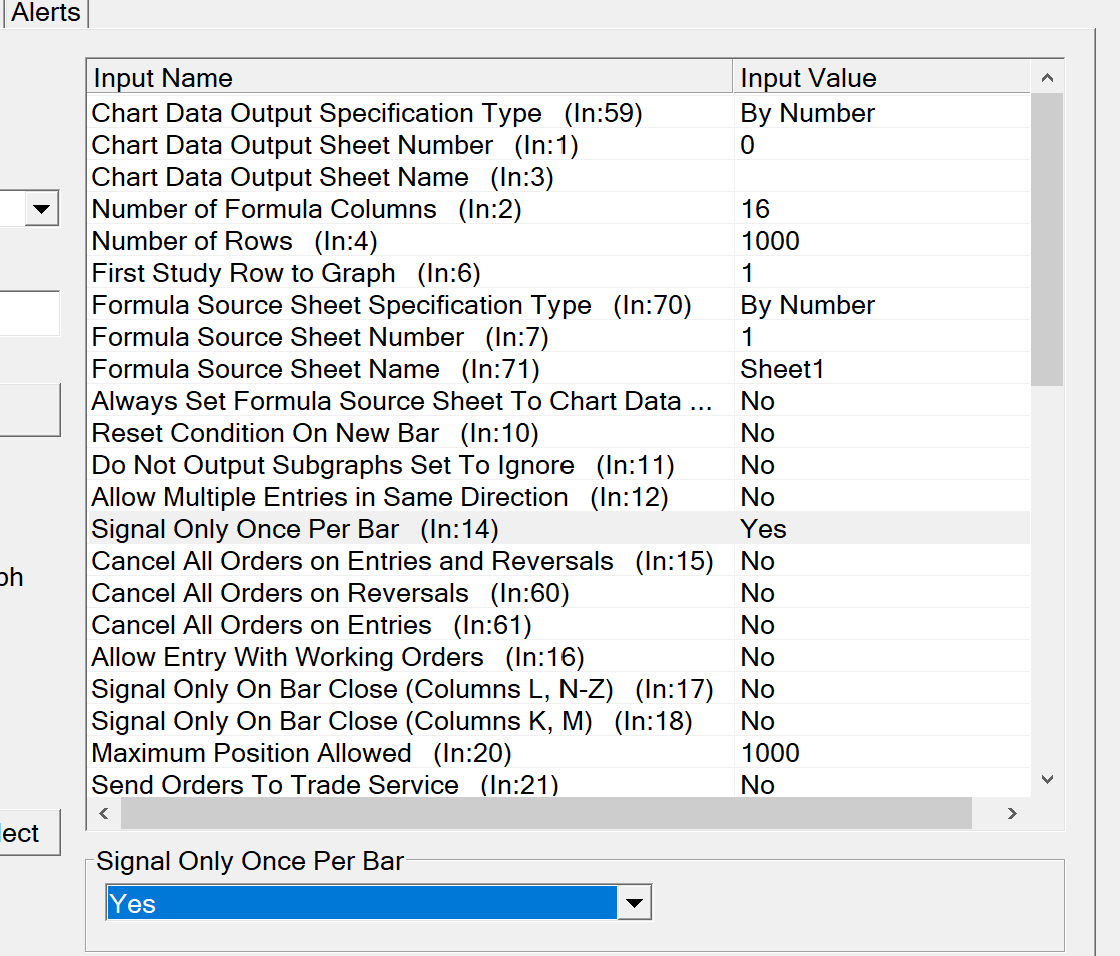The image size is (1120, 956).
Task: Click the Input Name column header
Action: pos(410,78)
